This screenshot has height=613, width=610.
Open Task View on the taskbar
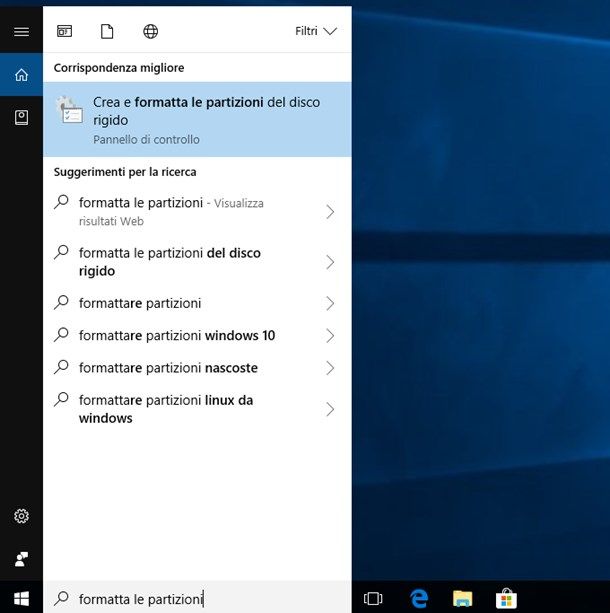tap(373, 598)
